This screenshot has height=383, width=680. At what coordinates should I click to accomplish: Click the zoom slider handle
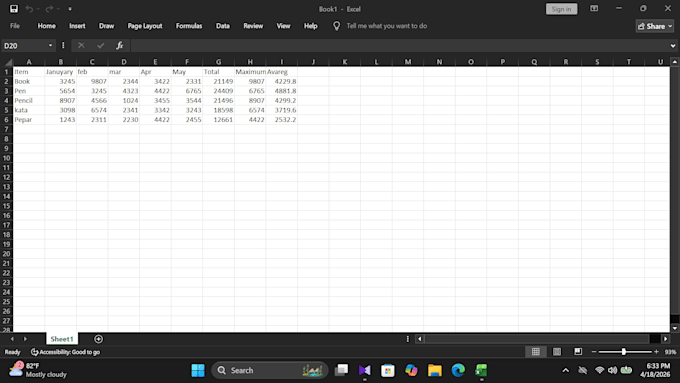tap(624, 352)
